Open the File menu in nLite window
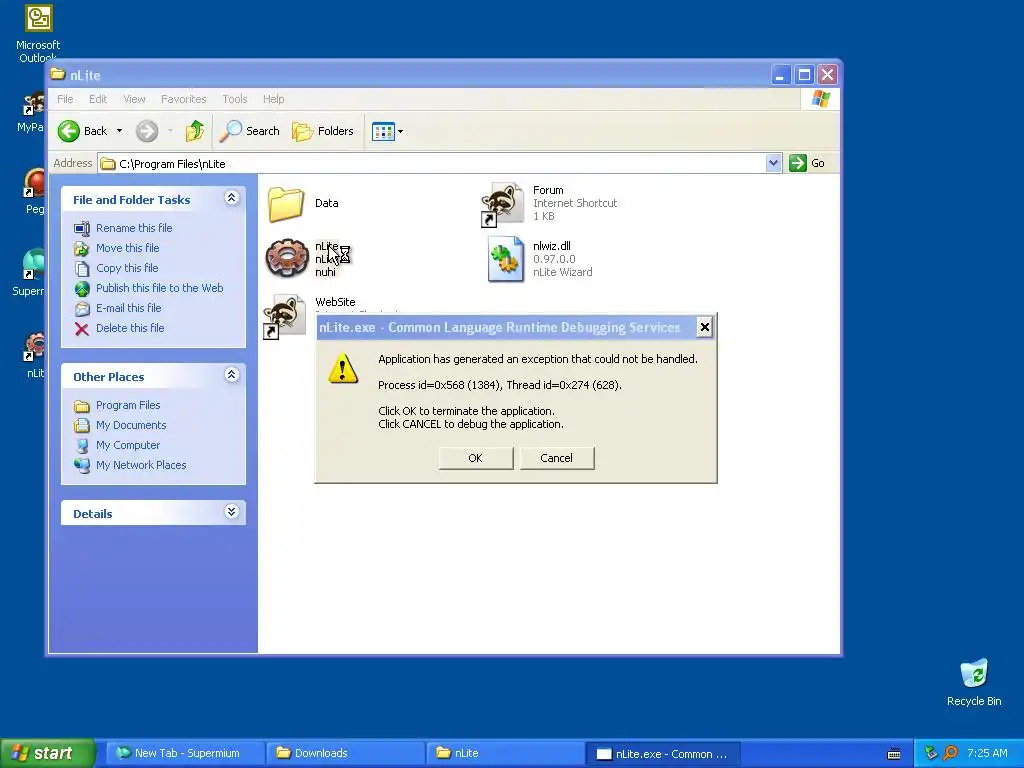Screen dimensions: 1024x768 (65, 99)
